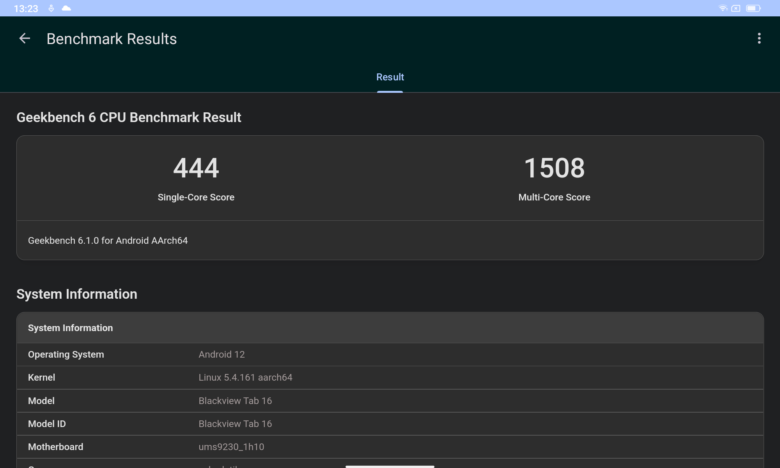Tap the back arrow icon
This screenshot has height=468, width=780.
[24, 38]
